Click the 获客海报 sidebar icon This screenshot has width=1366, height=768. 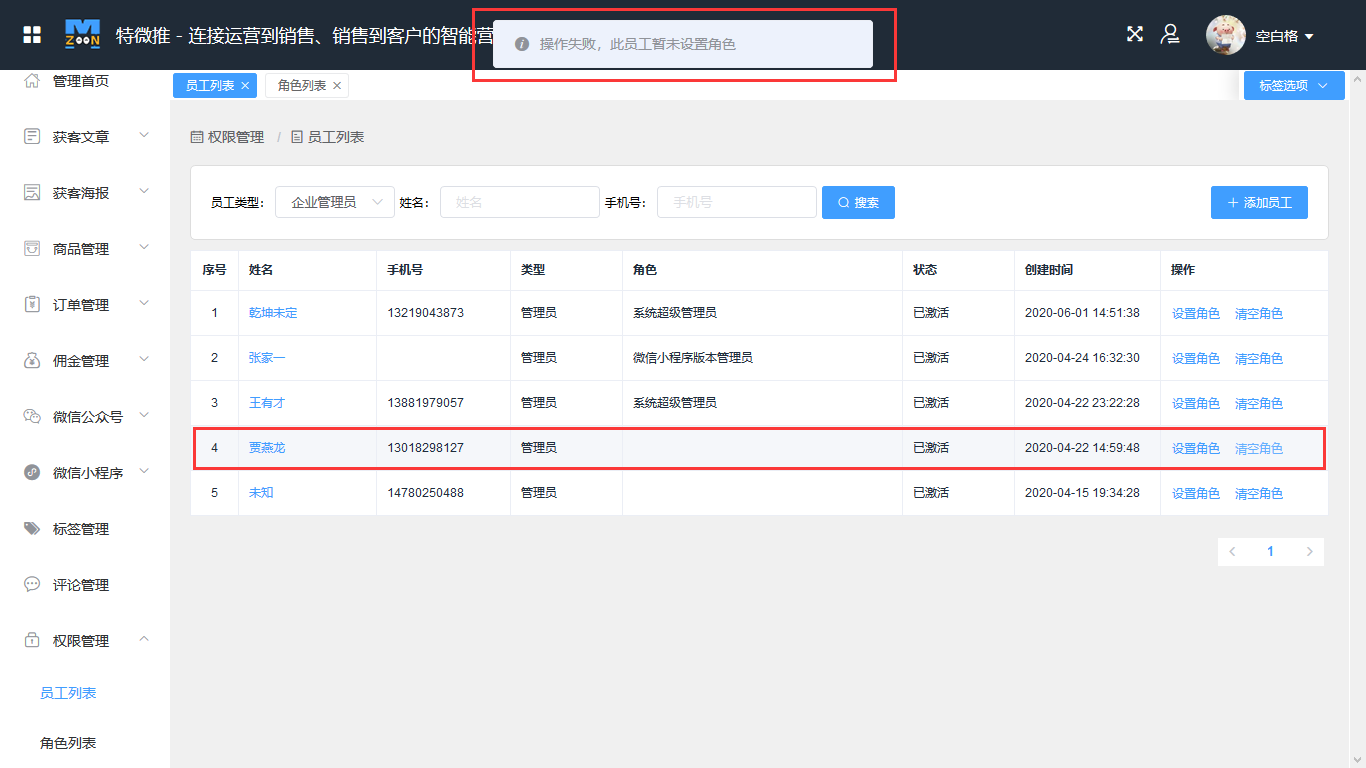tap(32, 192)
